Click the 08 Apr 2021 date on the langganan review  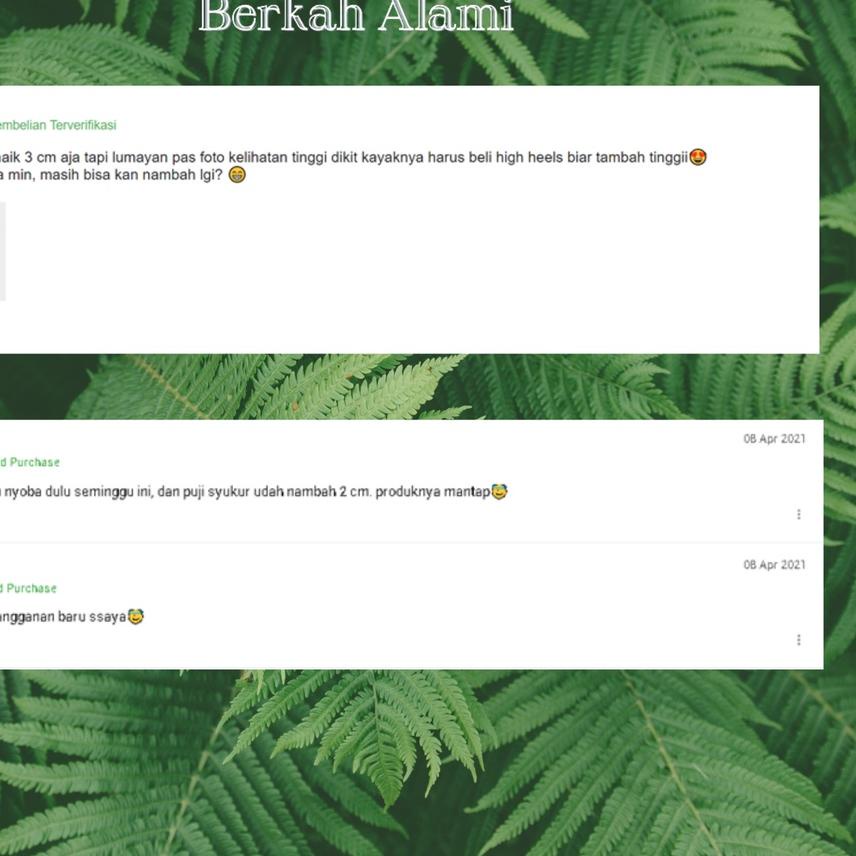click(x=774, y=564)
